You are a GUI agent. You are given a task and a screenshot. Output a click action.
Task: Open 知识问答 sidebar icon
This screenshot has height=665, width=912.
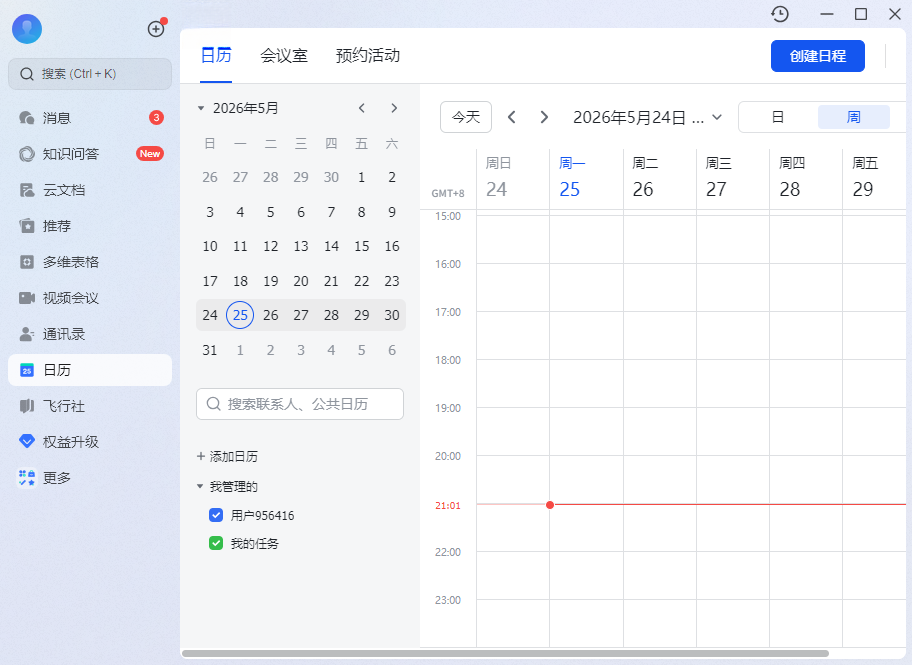click(27, 154)
